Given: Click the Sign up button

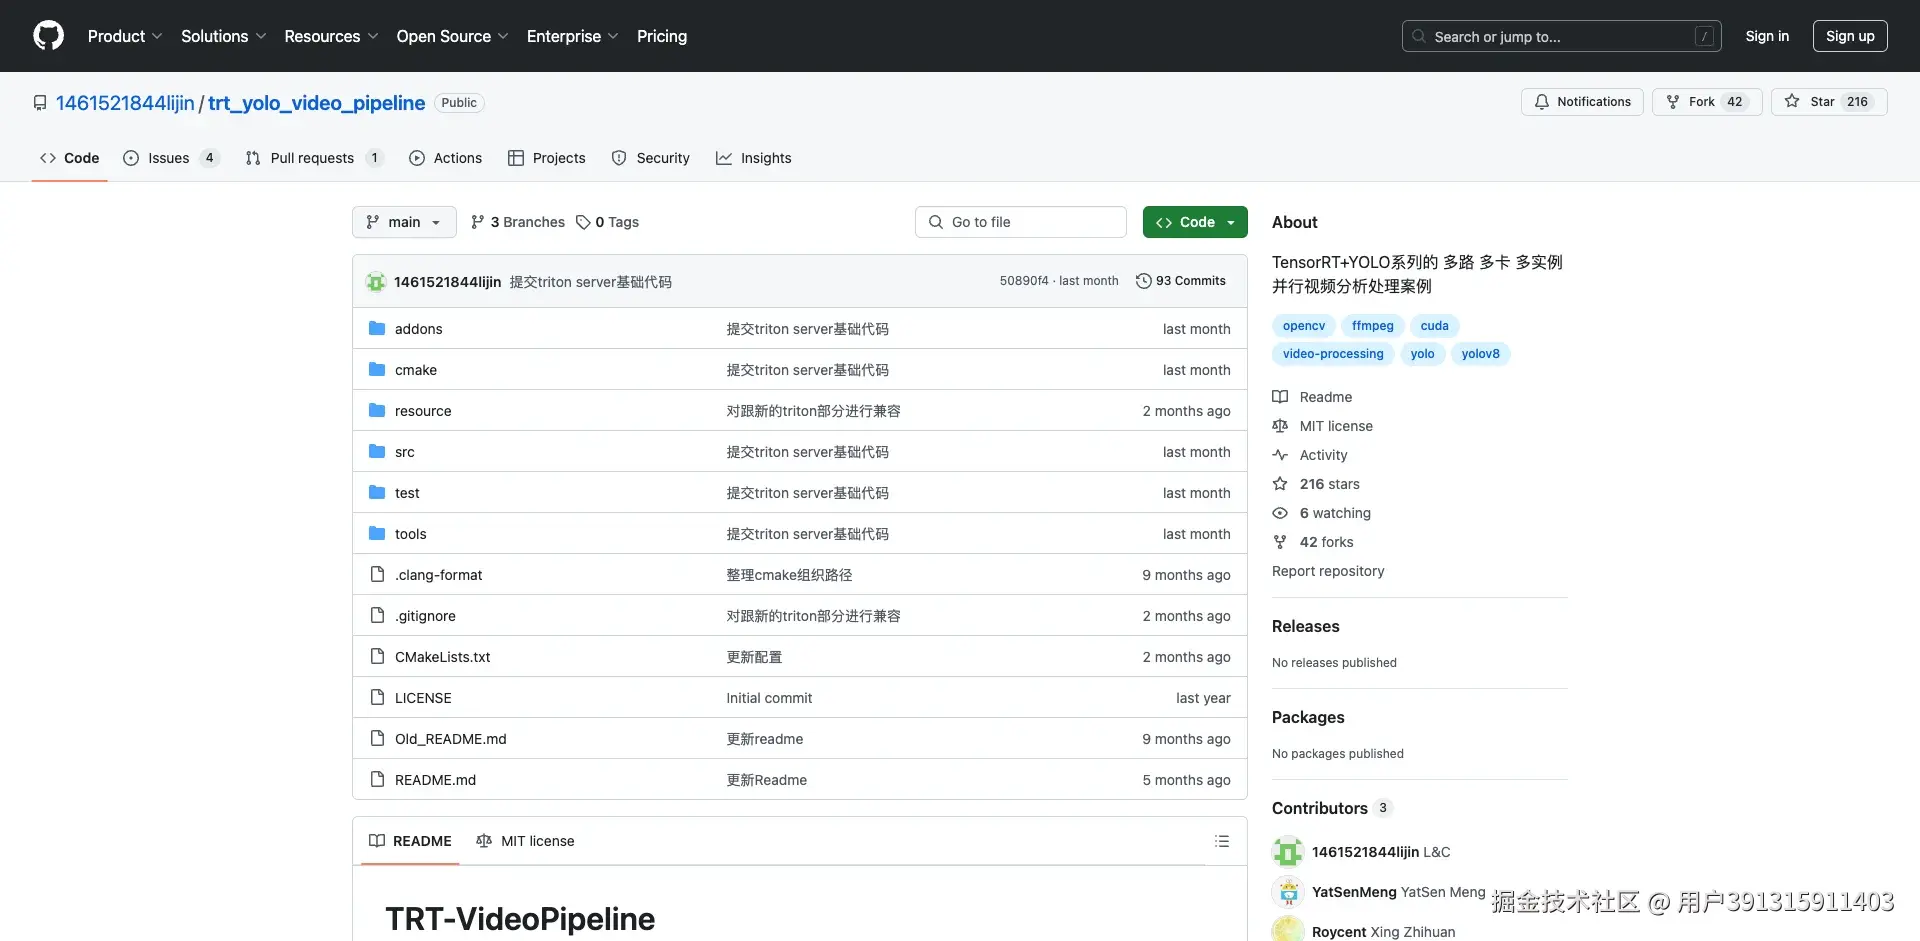Looking at the screenshot, I should [1850, 36].
